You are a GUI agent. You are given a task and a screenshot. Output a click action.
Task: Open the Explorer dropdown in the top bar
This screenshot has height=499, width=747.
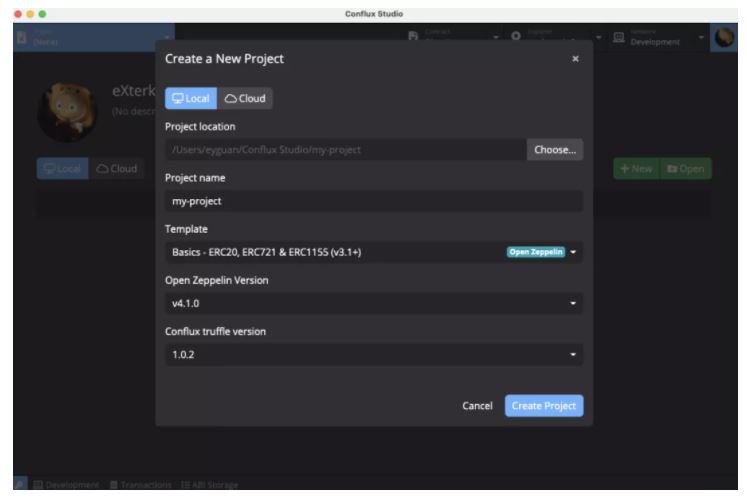click(556, 37)
